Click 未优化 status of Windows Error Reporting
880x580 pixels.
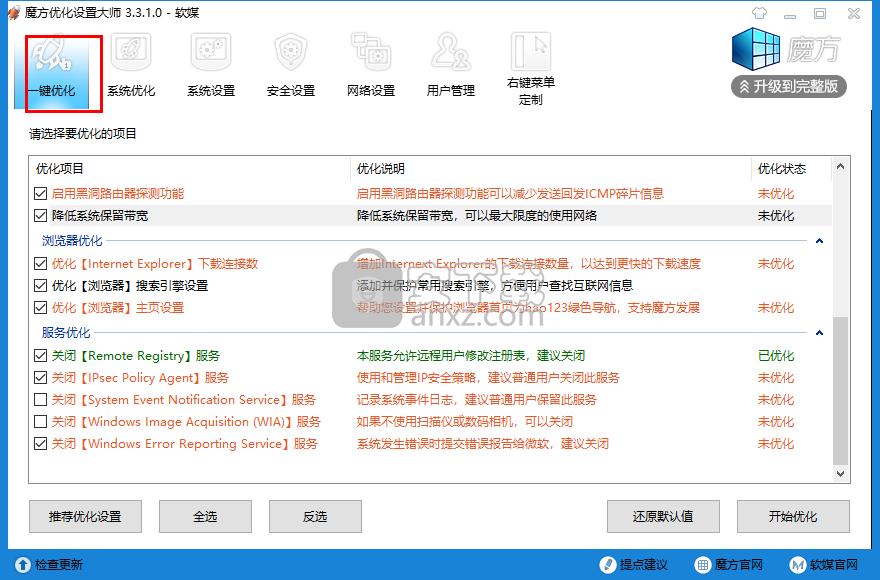pos(776,444)
